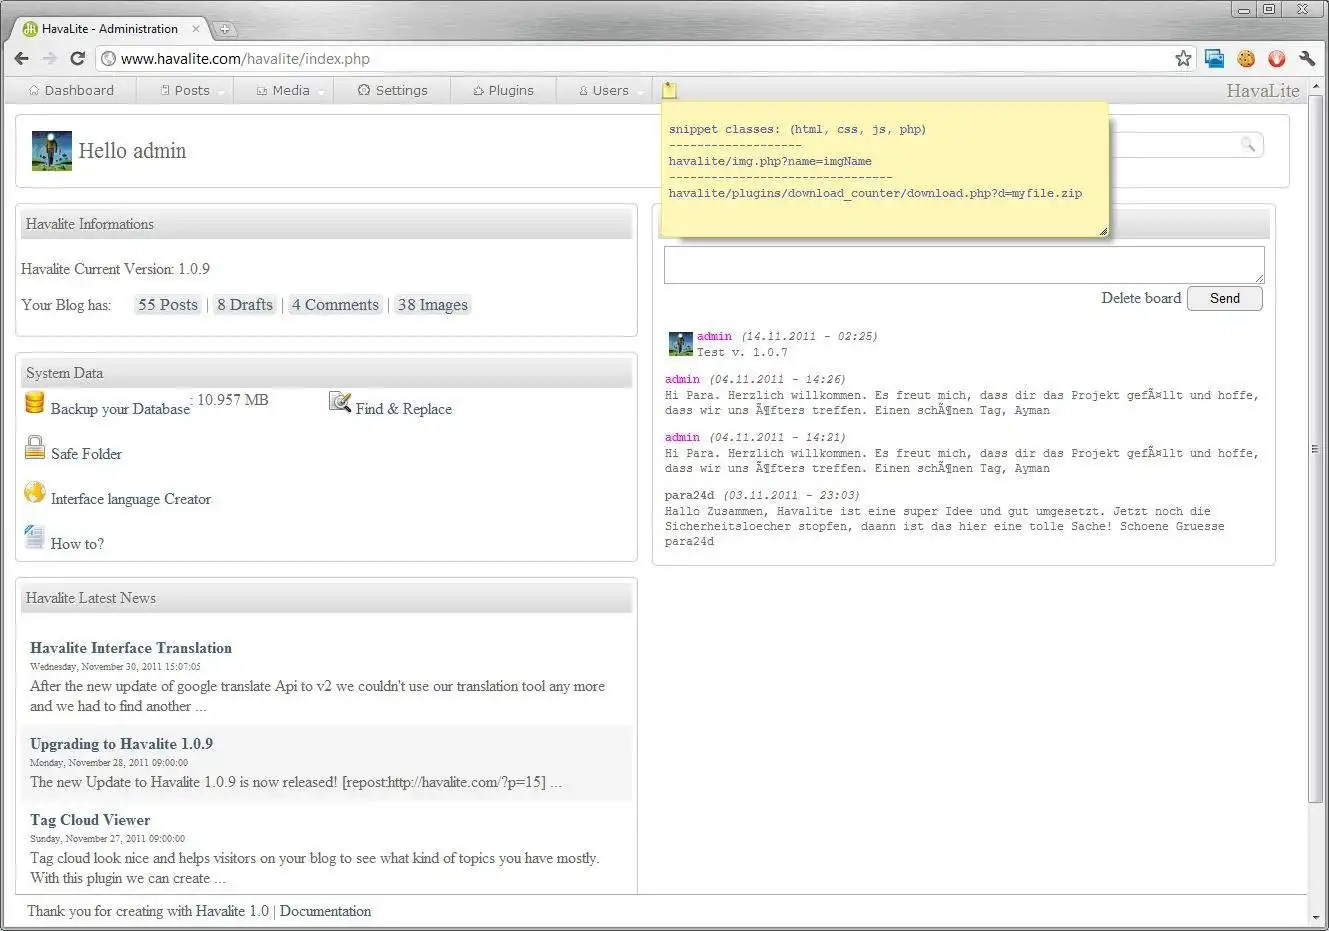Open the Settings menu item
Viewport: 1329px width, 931px height.
point(393,90)
